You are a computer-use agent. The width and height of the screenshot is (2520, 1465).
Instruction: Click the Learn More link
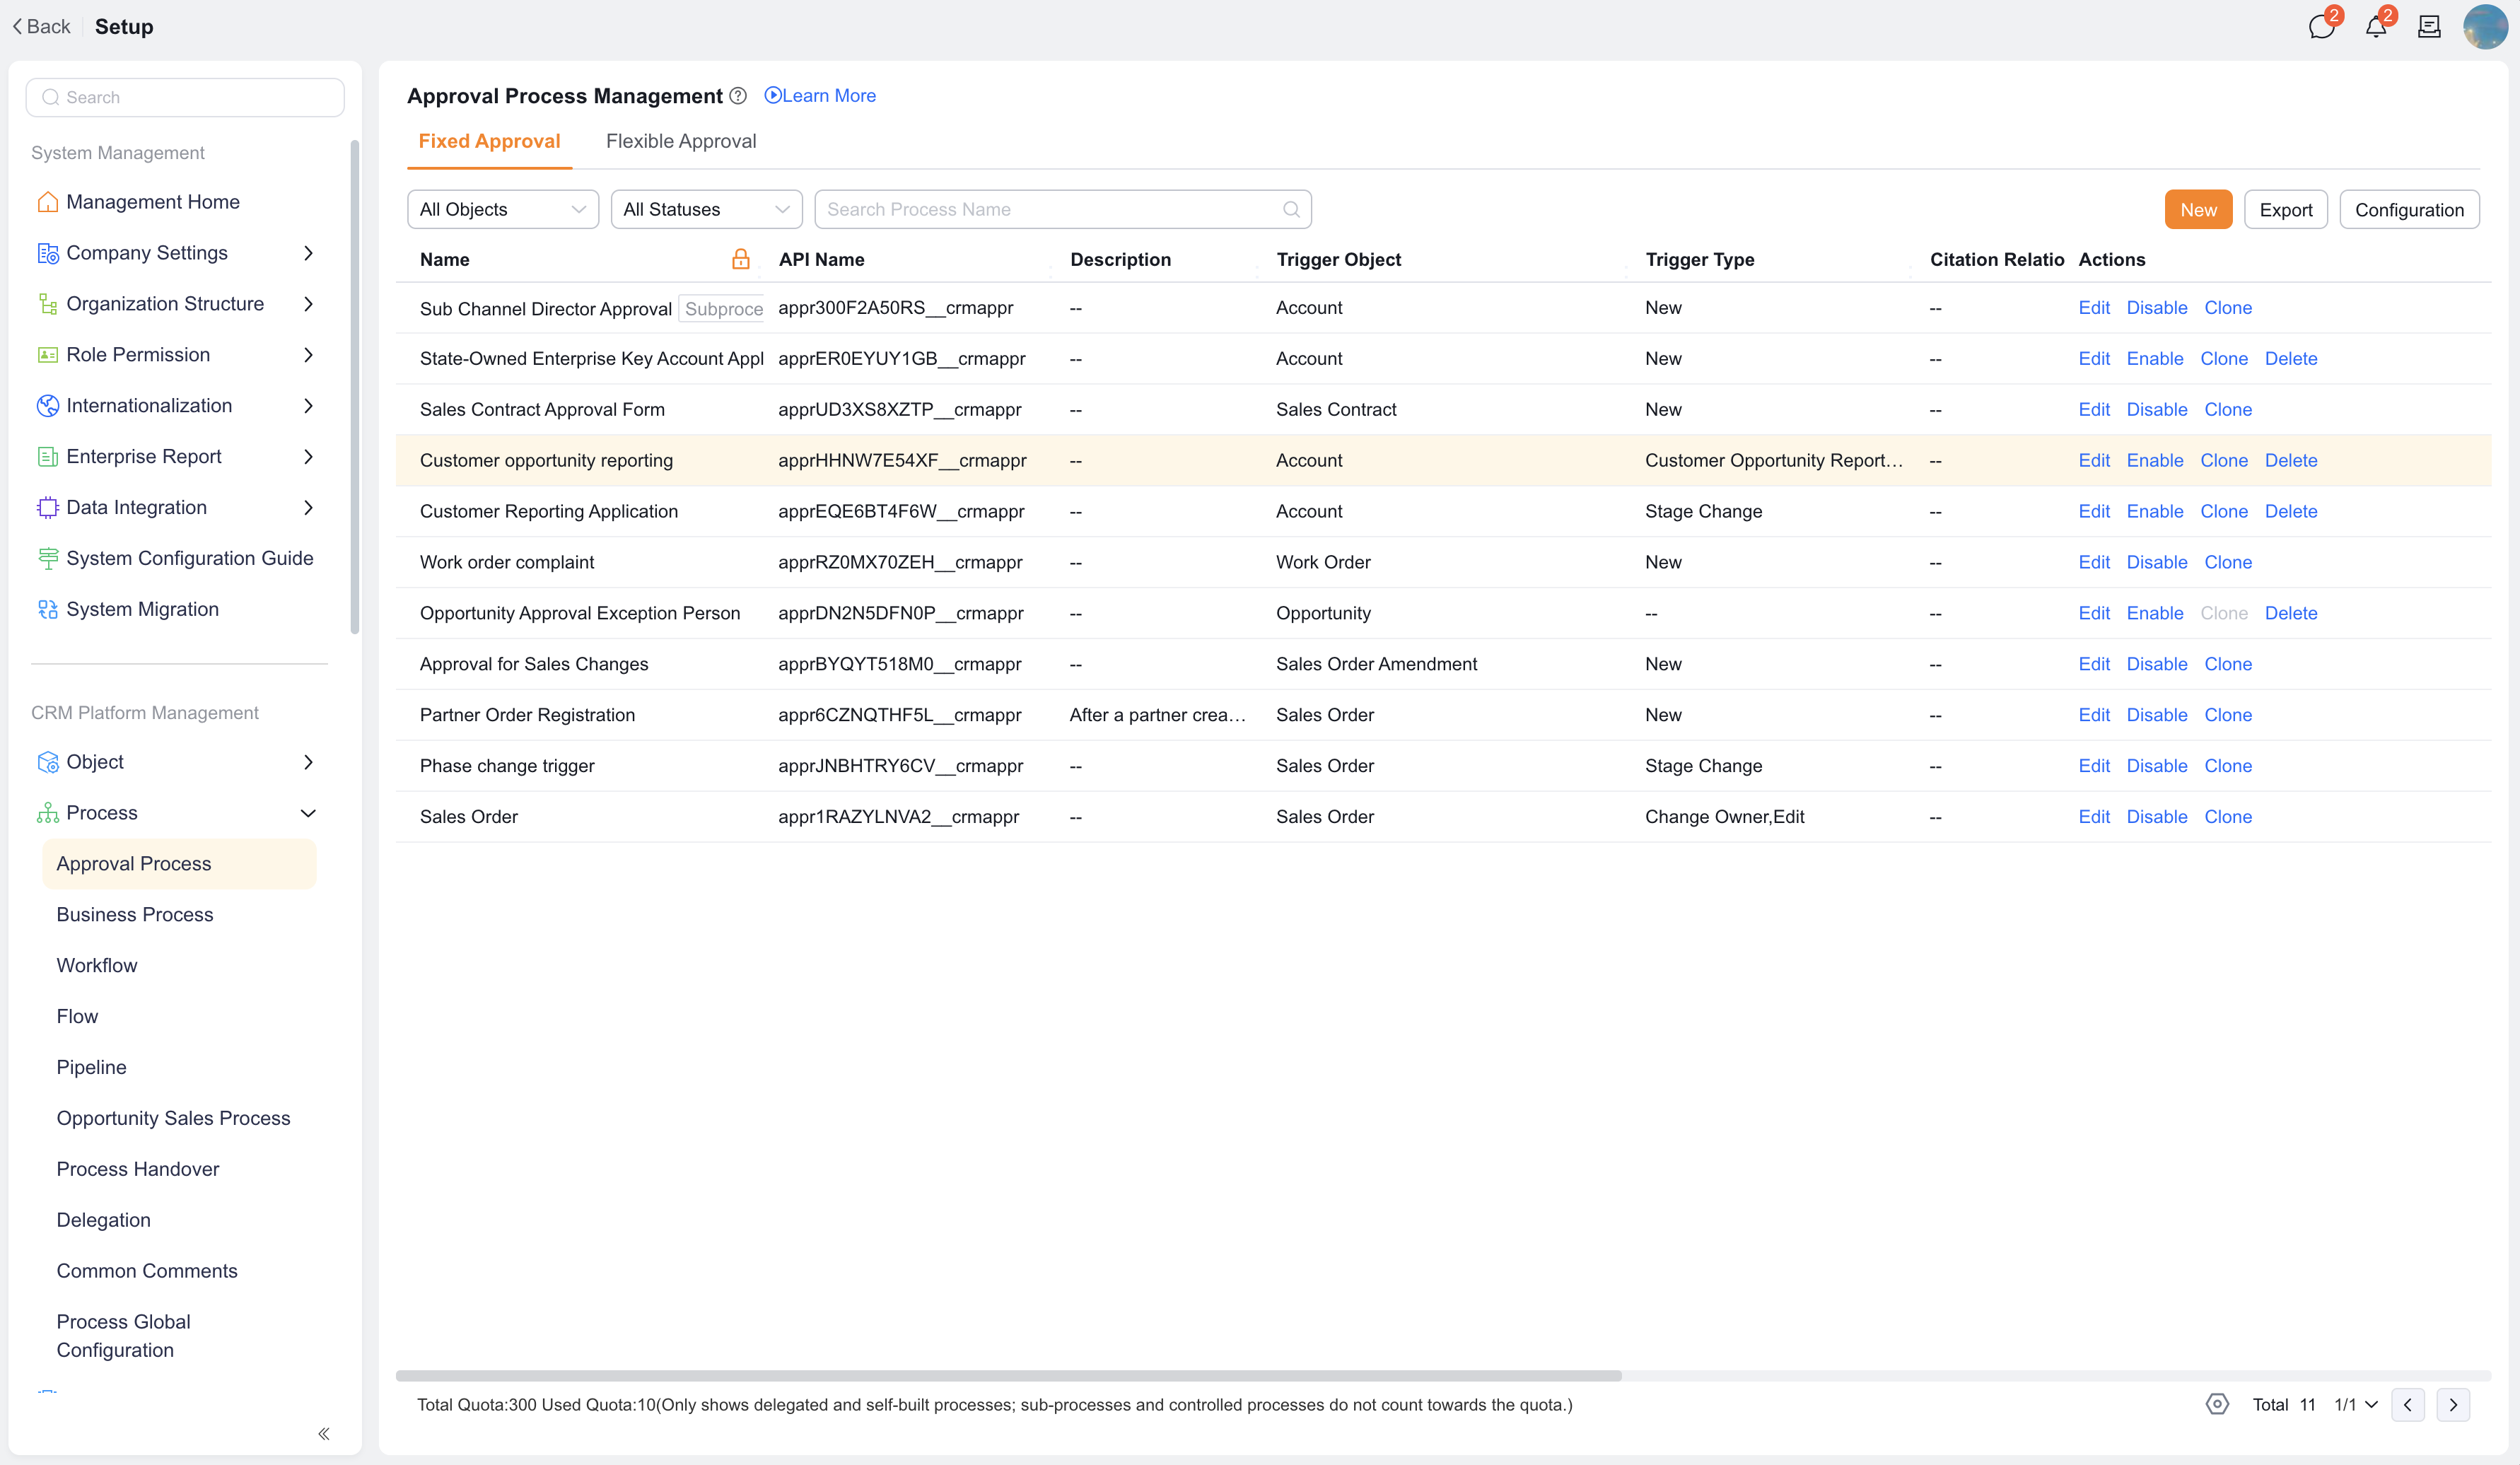[820, 96]
